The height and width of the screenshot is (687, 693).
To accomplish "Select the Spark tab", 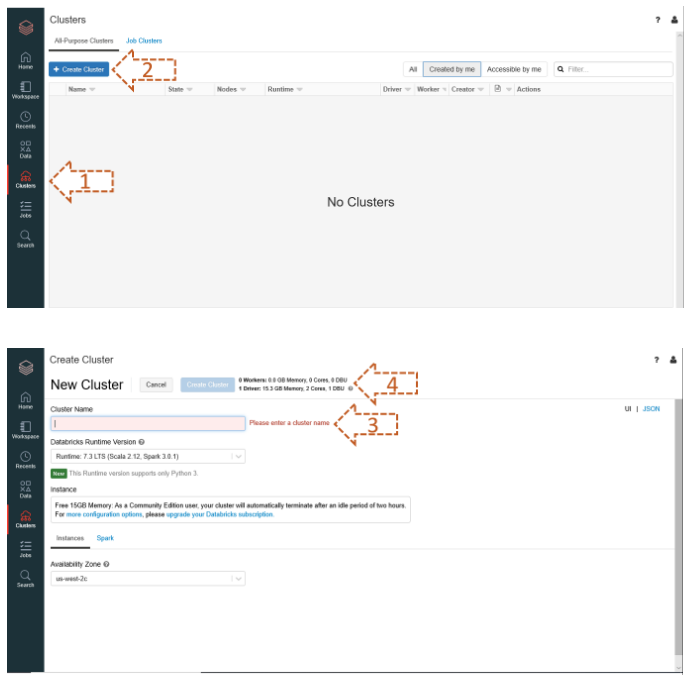I will 105,538.
